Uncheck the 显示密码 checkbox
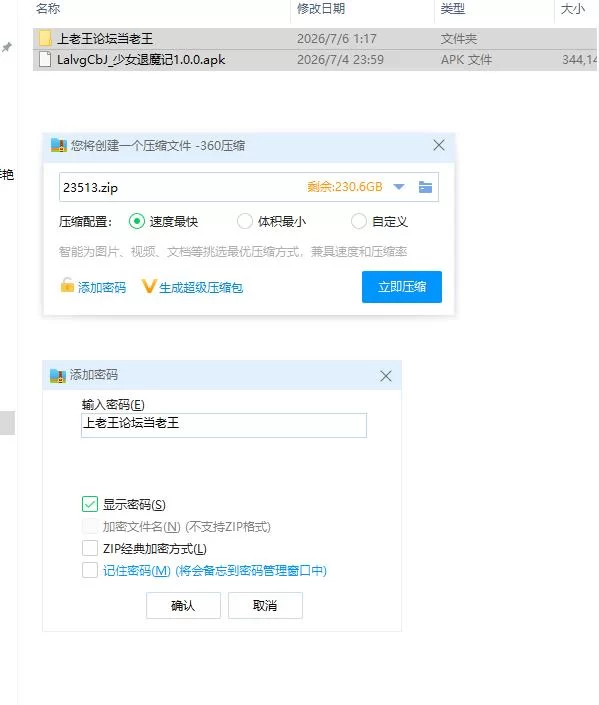The width and height of the screenshot is (599, 705). 90,504
